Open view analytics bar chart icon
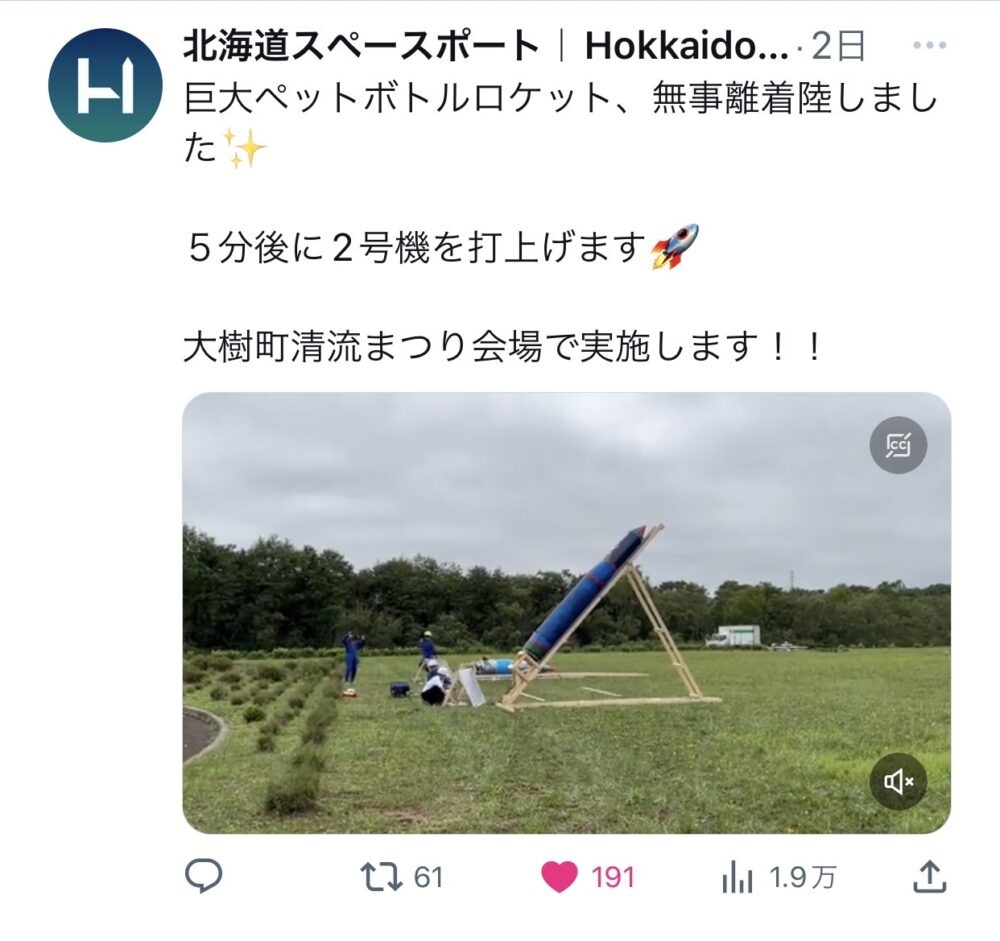This screenshot has height=941, width=1000. pyautogui.click(x=737, y=877)
